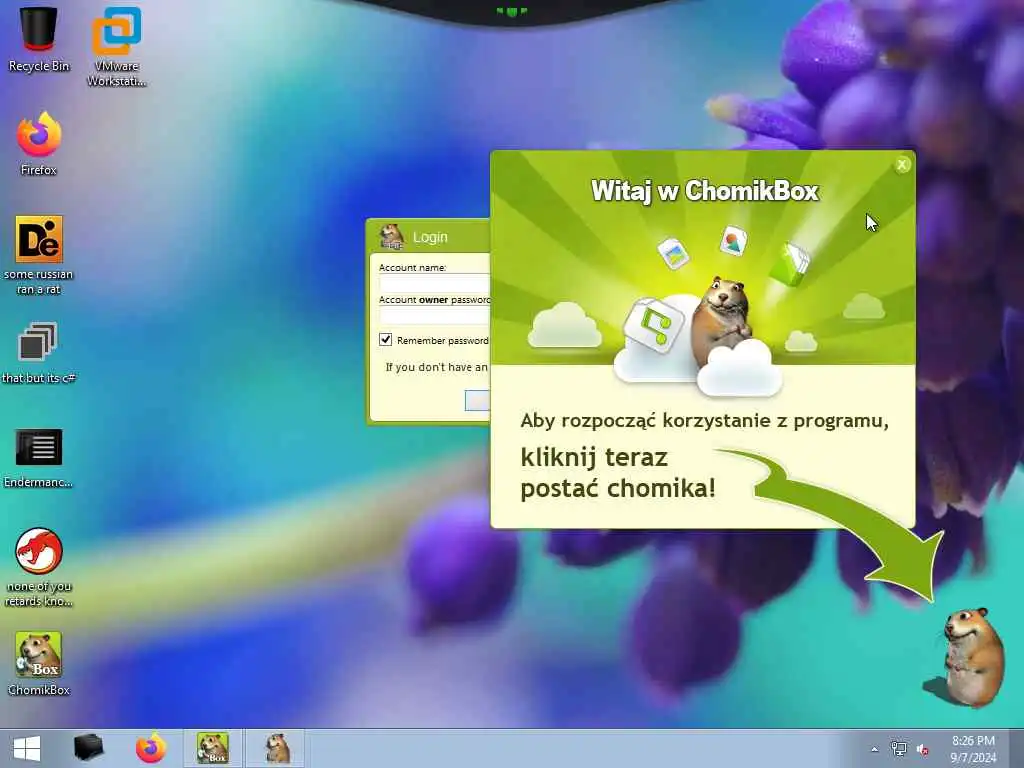
Task: Open the black box app in taskbar
Action: [89, 748]
